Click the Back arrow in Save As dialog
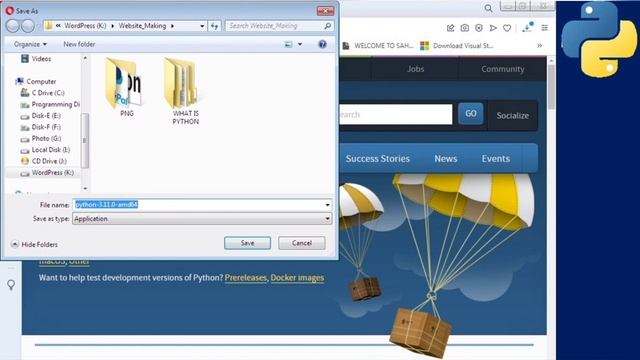This screenshot has width=640, height=360. coord(13,26)
